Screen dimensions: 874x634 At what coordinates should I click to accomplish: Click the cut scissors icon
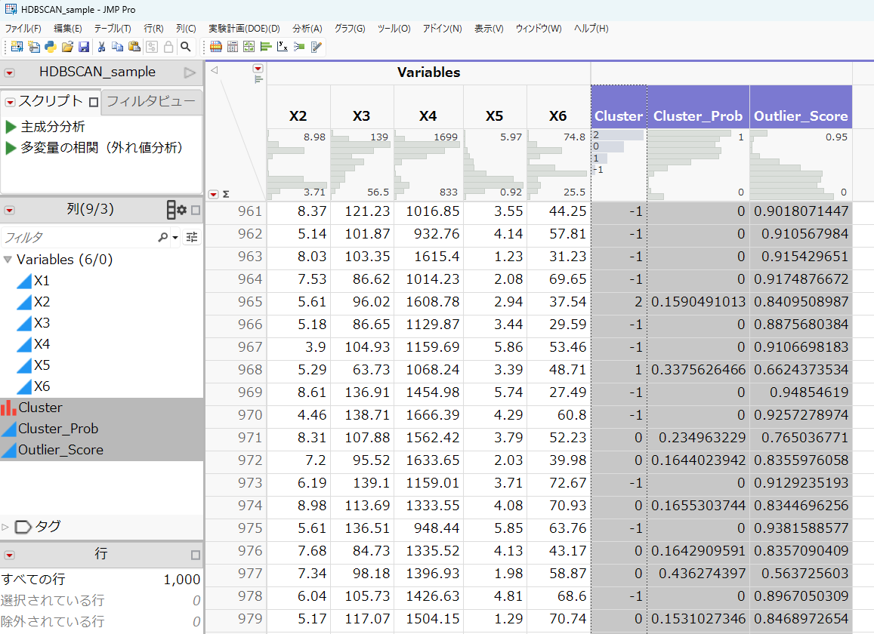[101, 47]
